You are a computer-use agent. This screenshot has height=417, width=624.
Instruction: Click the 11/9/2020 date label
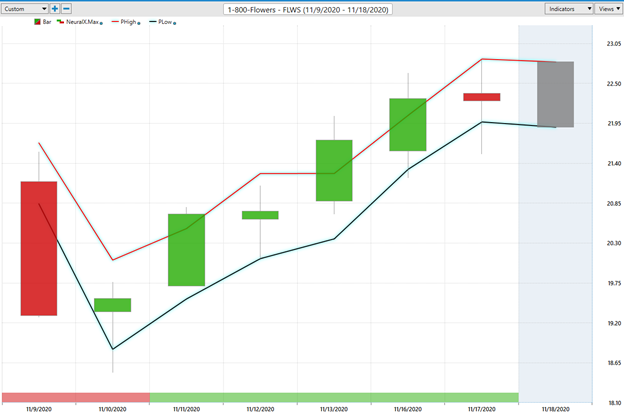39,409
